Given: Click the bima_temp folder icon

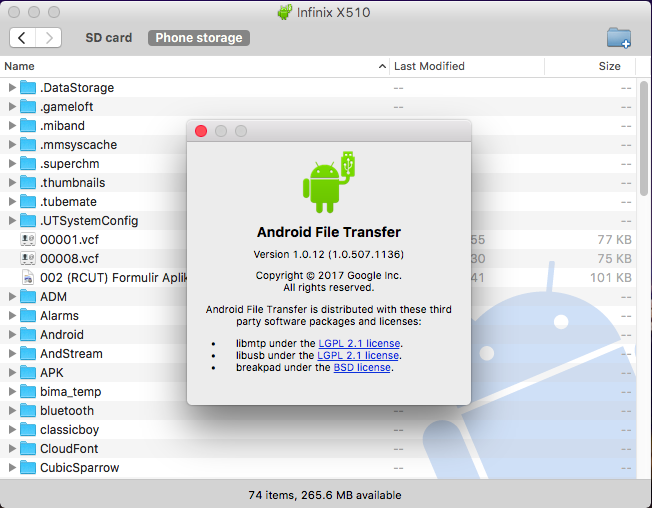Looking at the screenshot, I should pos(28,392).
